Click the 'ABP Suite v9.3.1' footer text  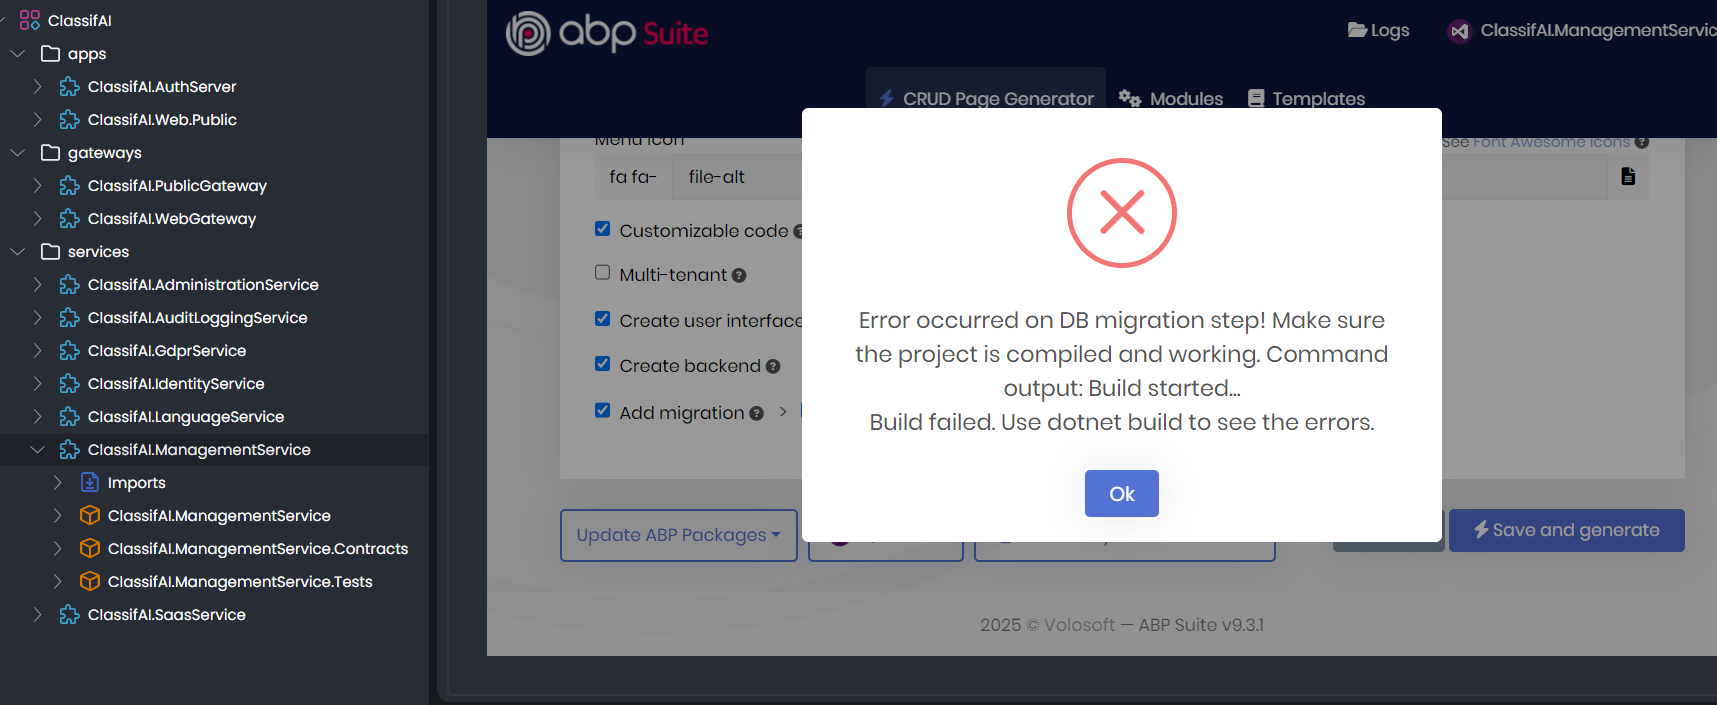[1201, 625]
